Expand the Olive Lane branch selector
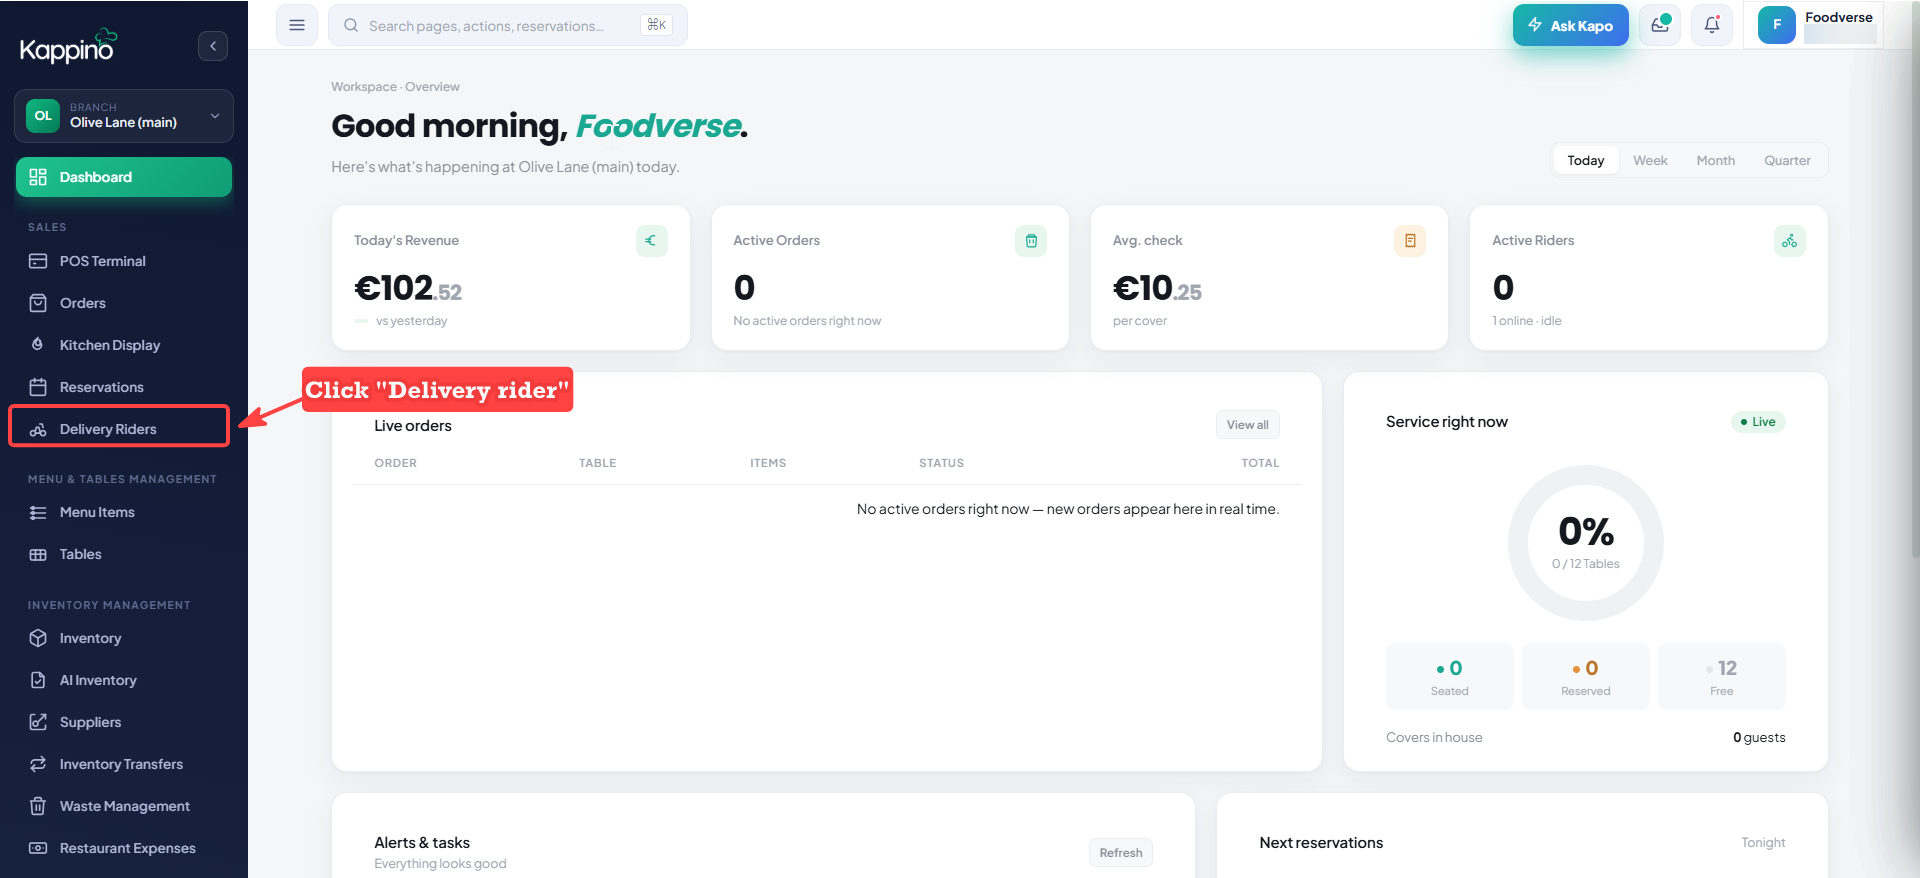 click(x=124, y=116)
